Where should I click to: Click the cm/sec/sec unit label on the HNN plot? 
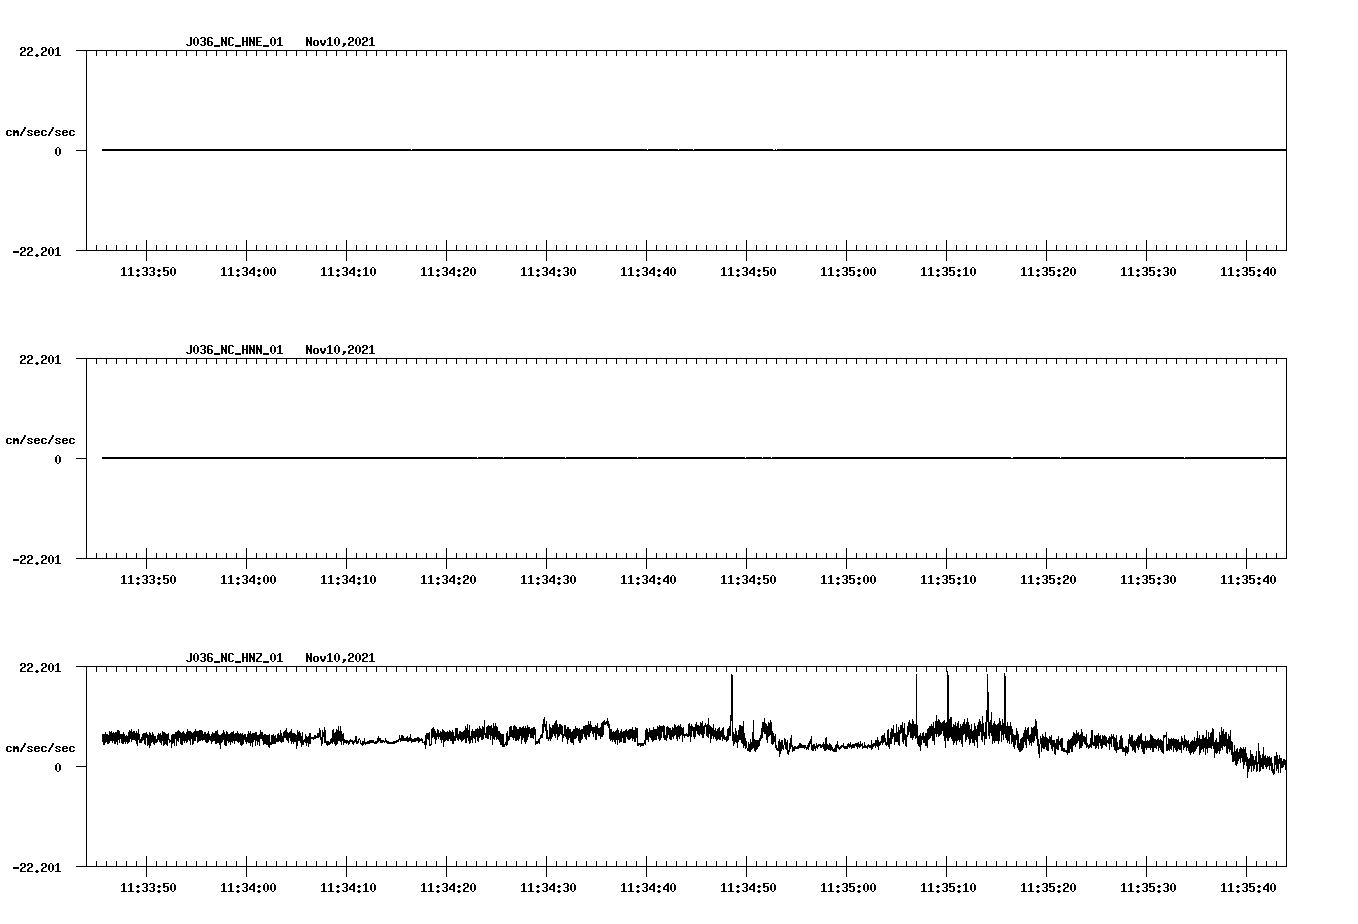[40, 440]
